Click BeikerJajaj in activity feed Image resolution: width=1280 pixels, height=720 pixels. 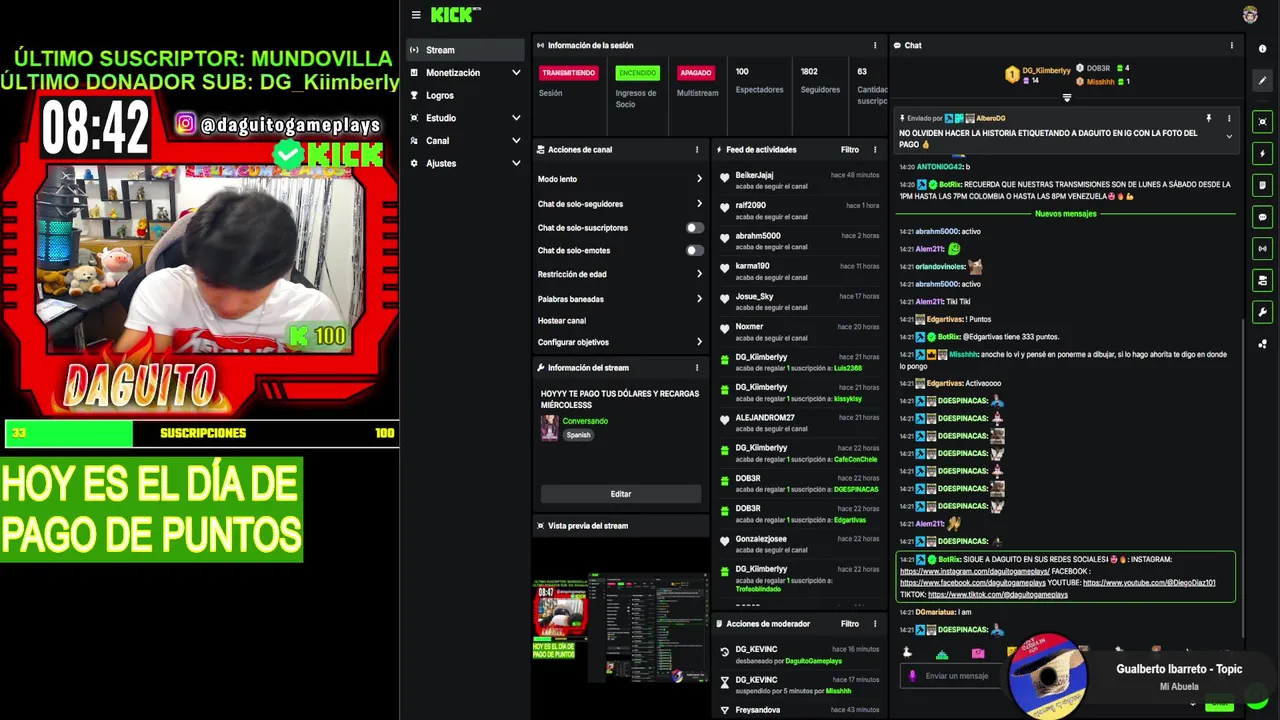click(754, 175)
